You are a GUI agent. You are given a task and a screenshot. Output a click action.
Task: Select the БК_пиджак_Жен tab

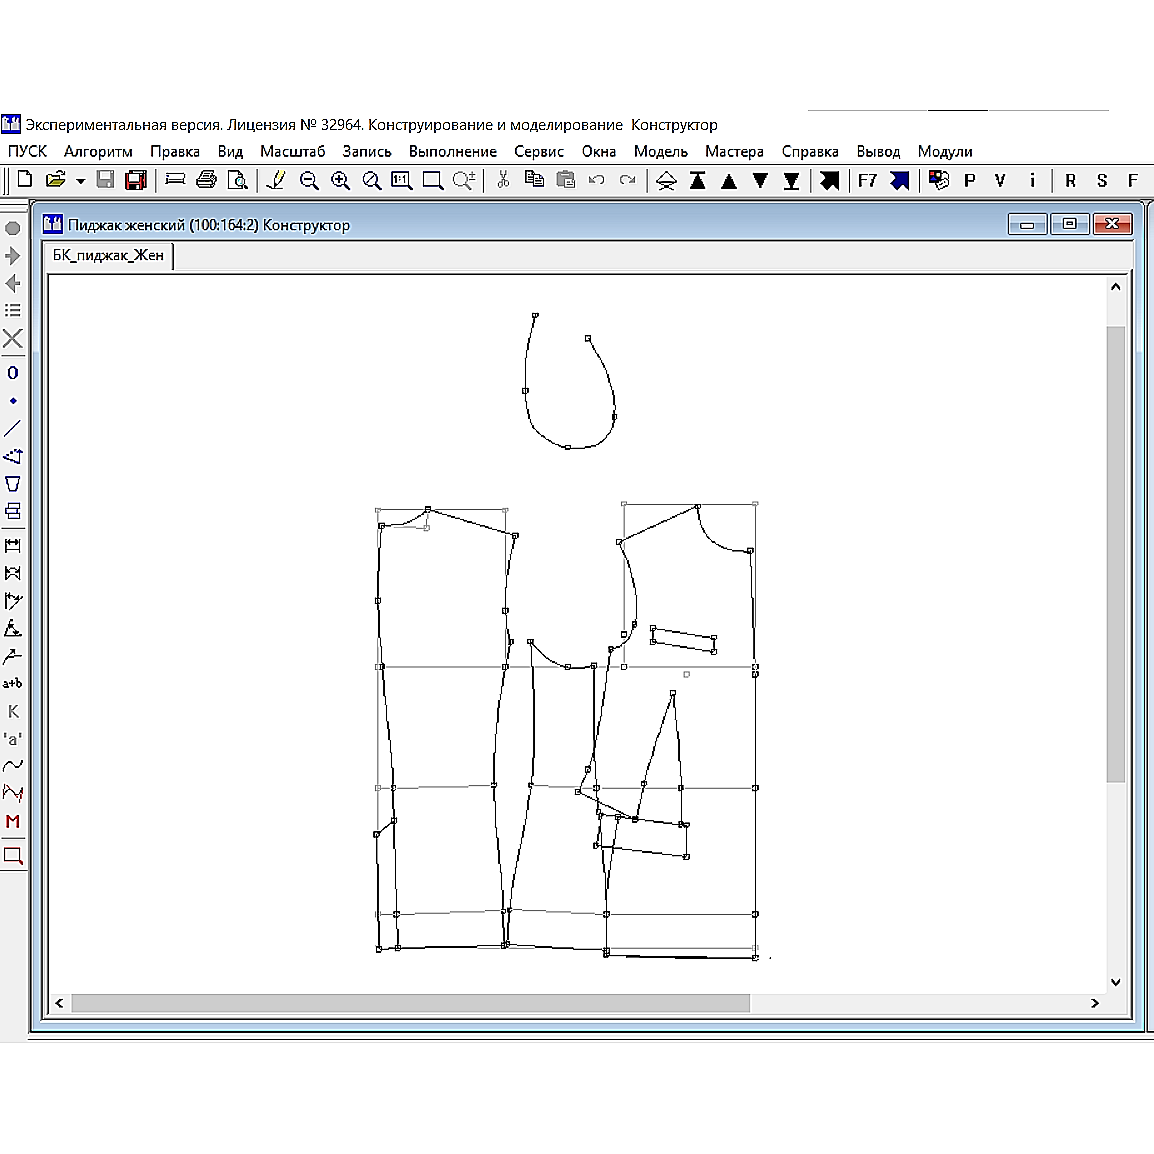point(108,256)
